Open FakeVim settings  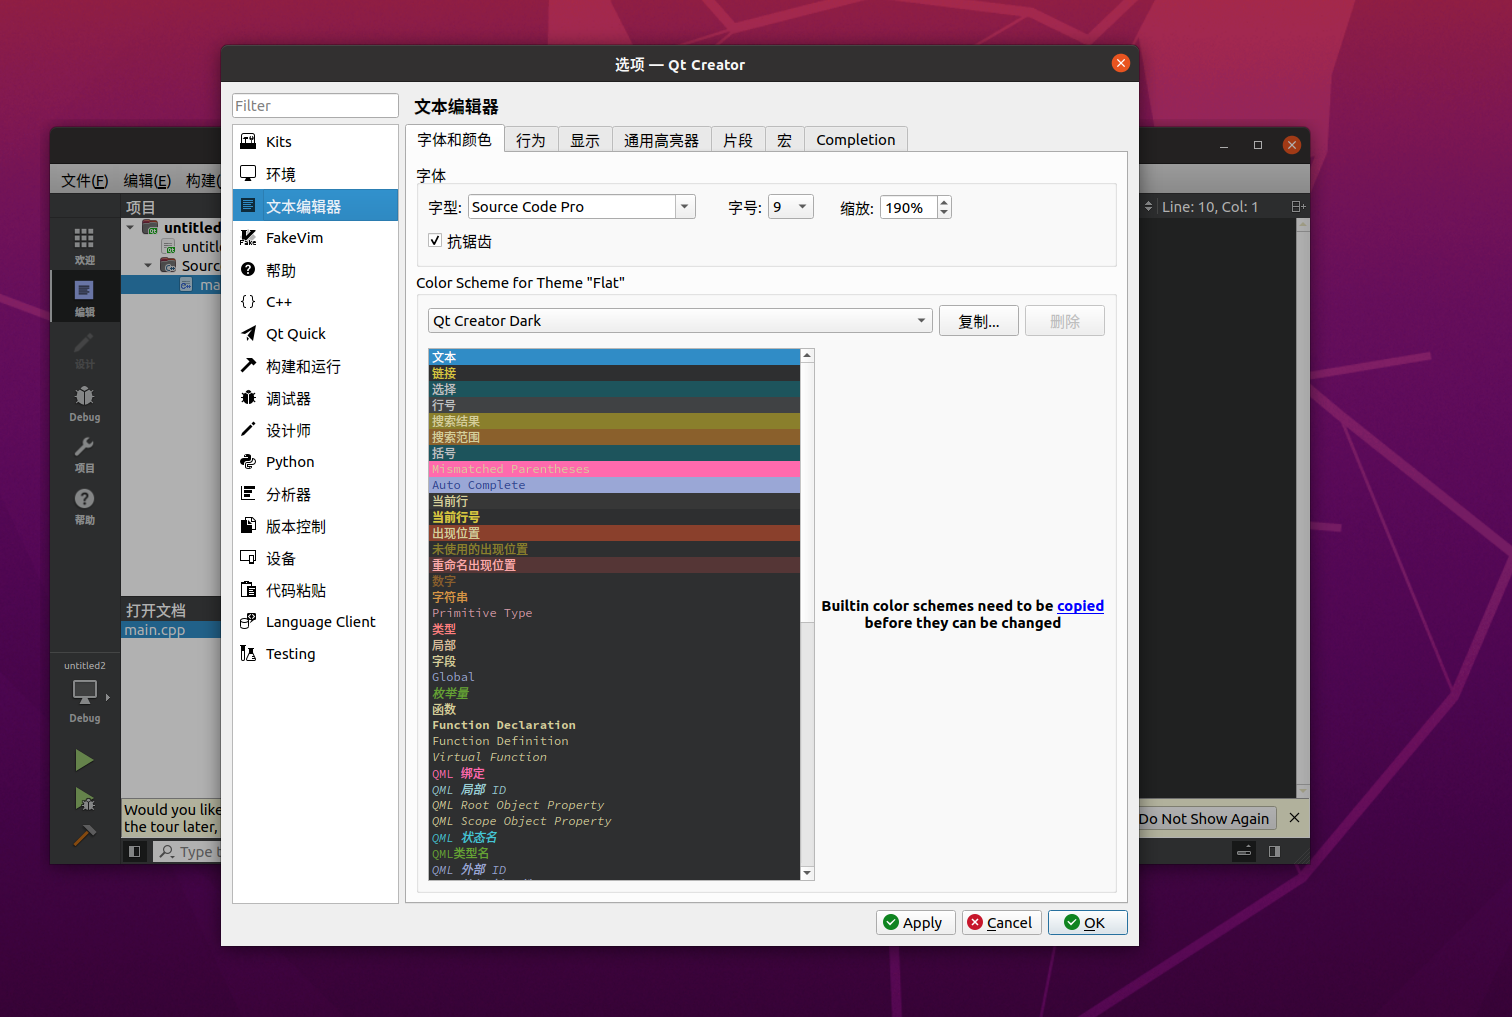click(x=315, y=238)
